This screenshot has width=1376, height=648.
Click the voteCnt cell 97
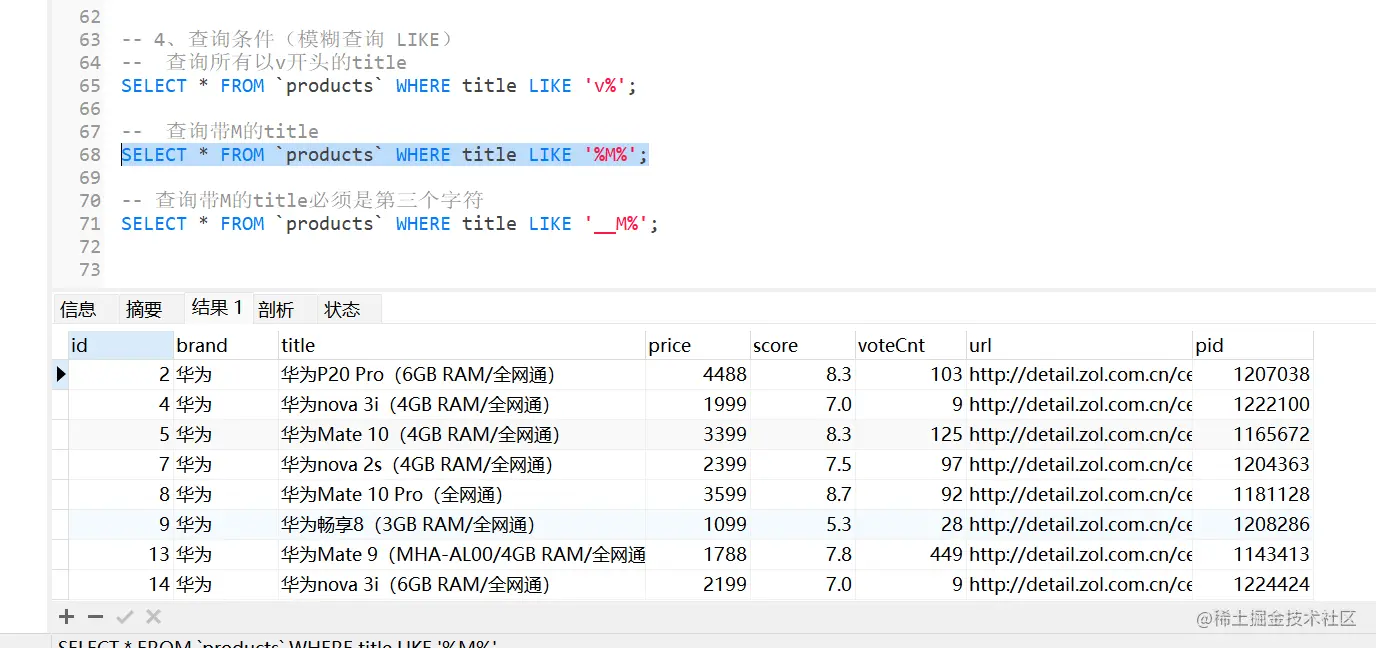(x=910, y=465)
